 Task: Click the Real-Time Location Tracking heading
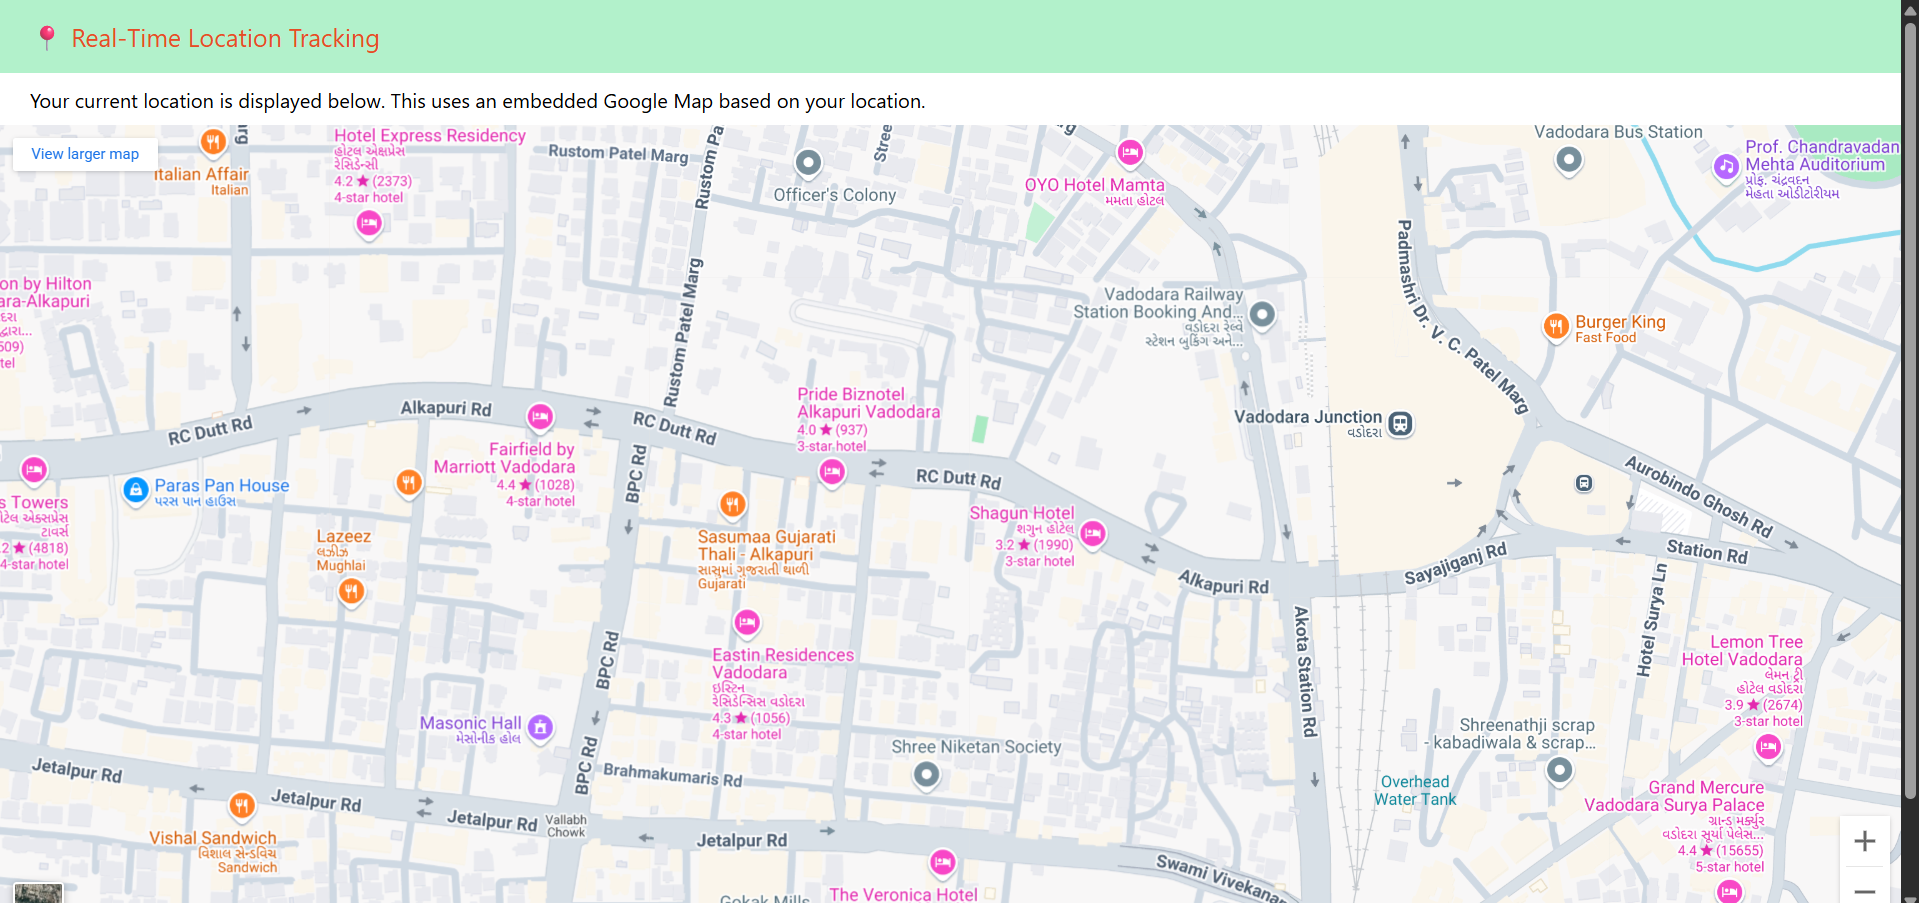coord(225,38)
